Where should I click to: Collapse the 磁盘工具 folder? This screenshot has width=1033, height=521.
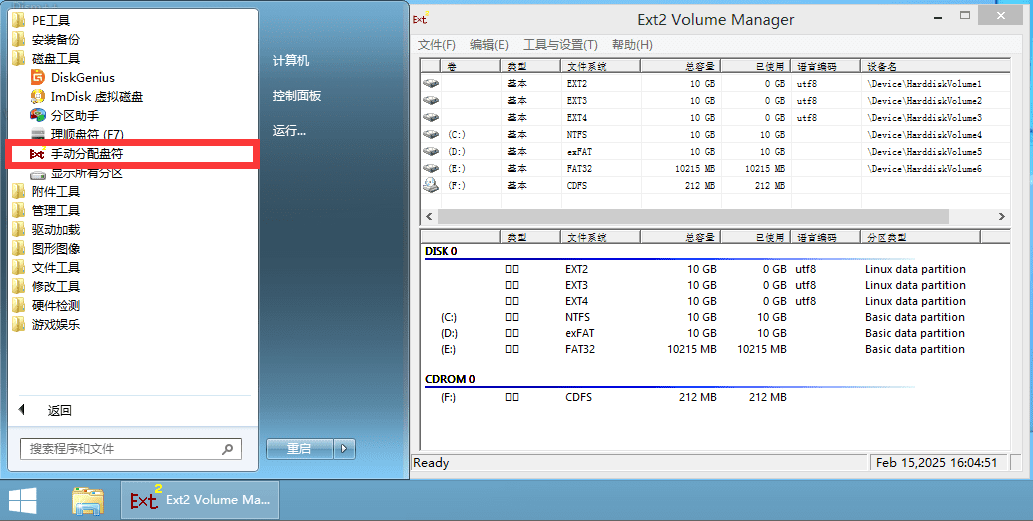[45, 59]
